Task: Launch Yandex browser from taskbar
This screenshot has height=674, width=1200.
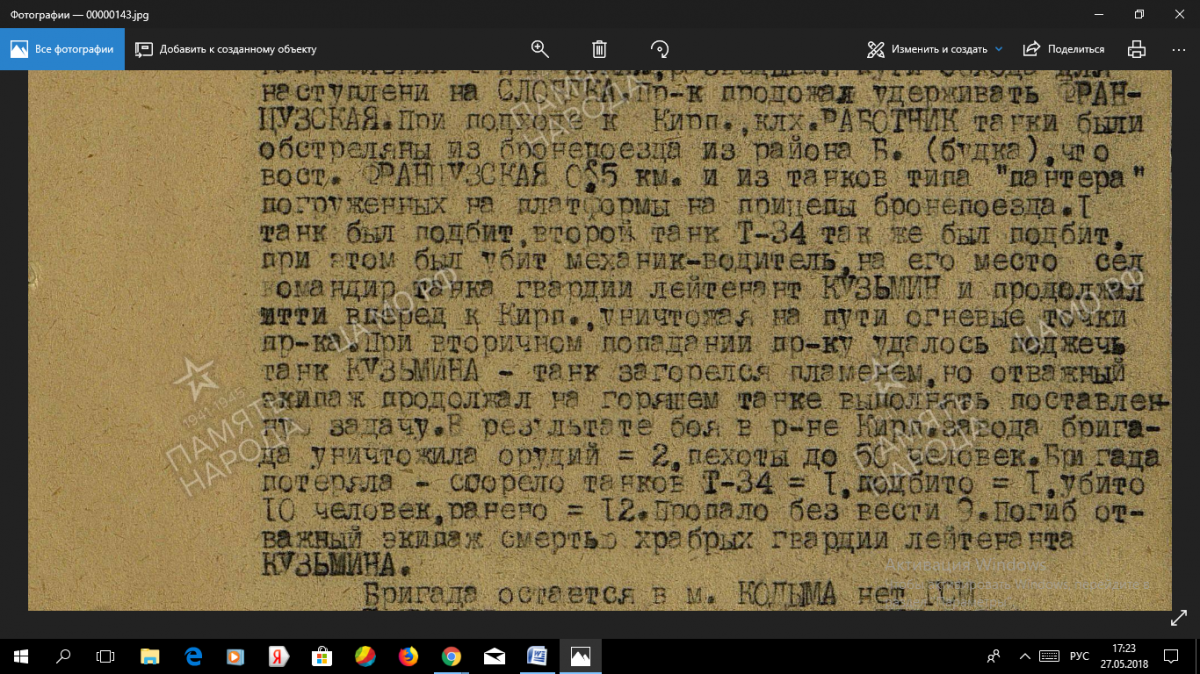Action: pos(279,656)
